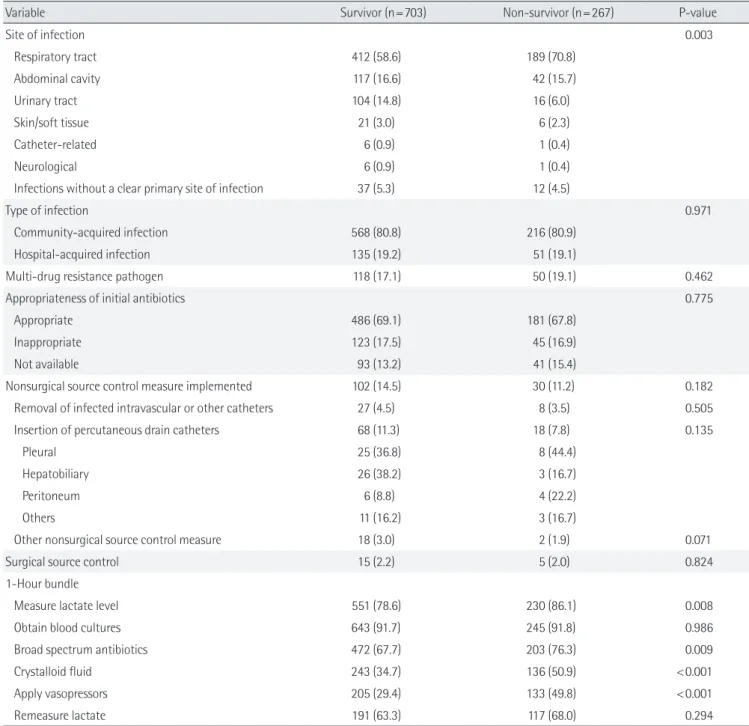Screen dimensions: 749x726
Task: Click the Non-survivor (n=267) column header
Action: 558,12
